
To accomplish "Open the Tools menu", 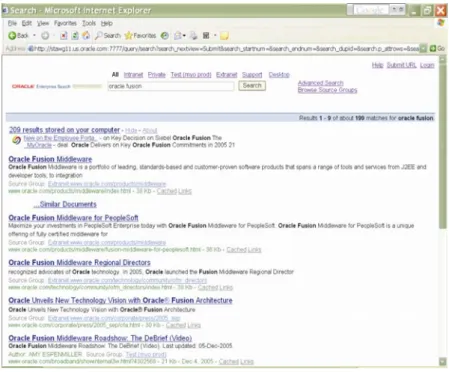I will 89,23.
